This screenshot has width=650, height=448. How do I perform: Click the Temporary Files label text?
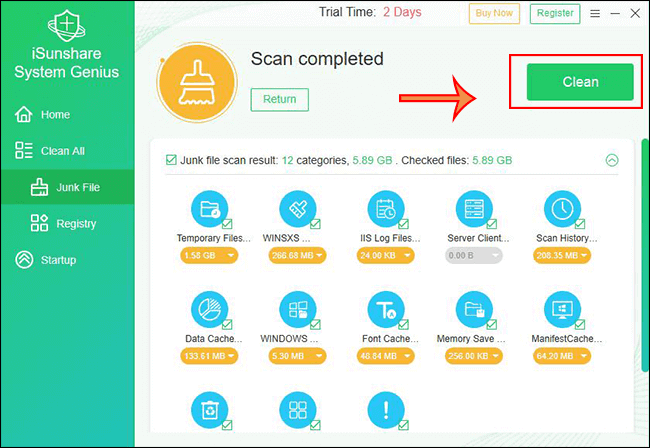coord(213,238)
